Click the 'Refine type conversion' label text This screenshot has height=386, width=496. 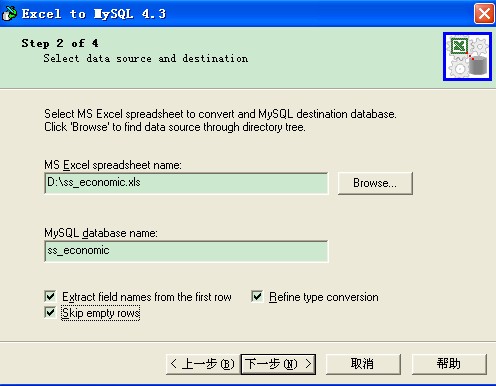point(324,297)
